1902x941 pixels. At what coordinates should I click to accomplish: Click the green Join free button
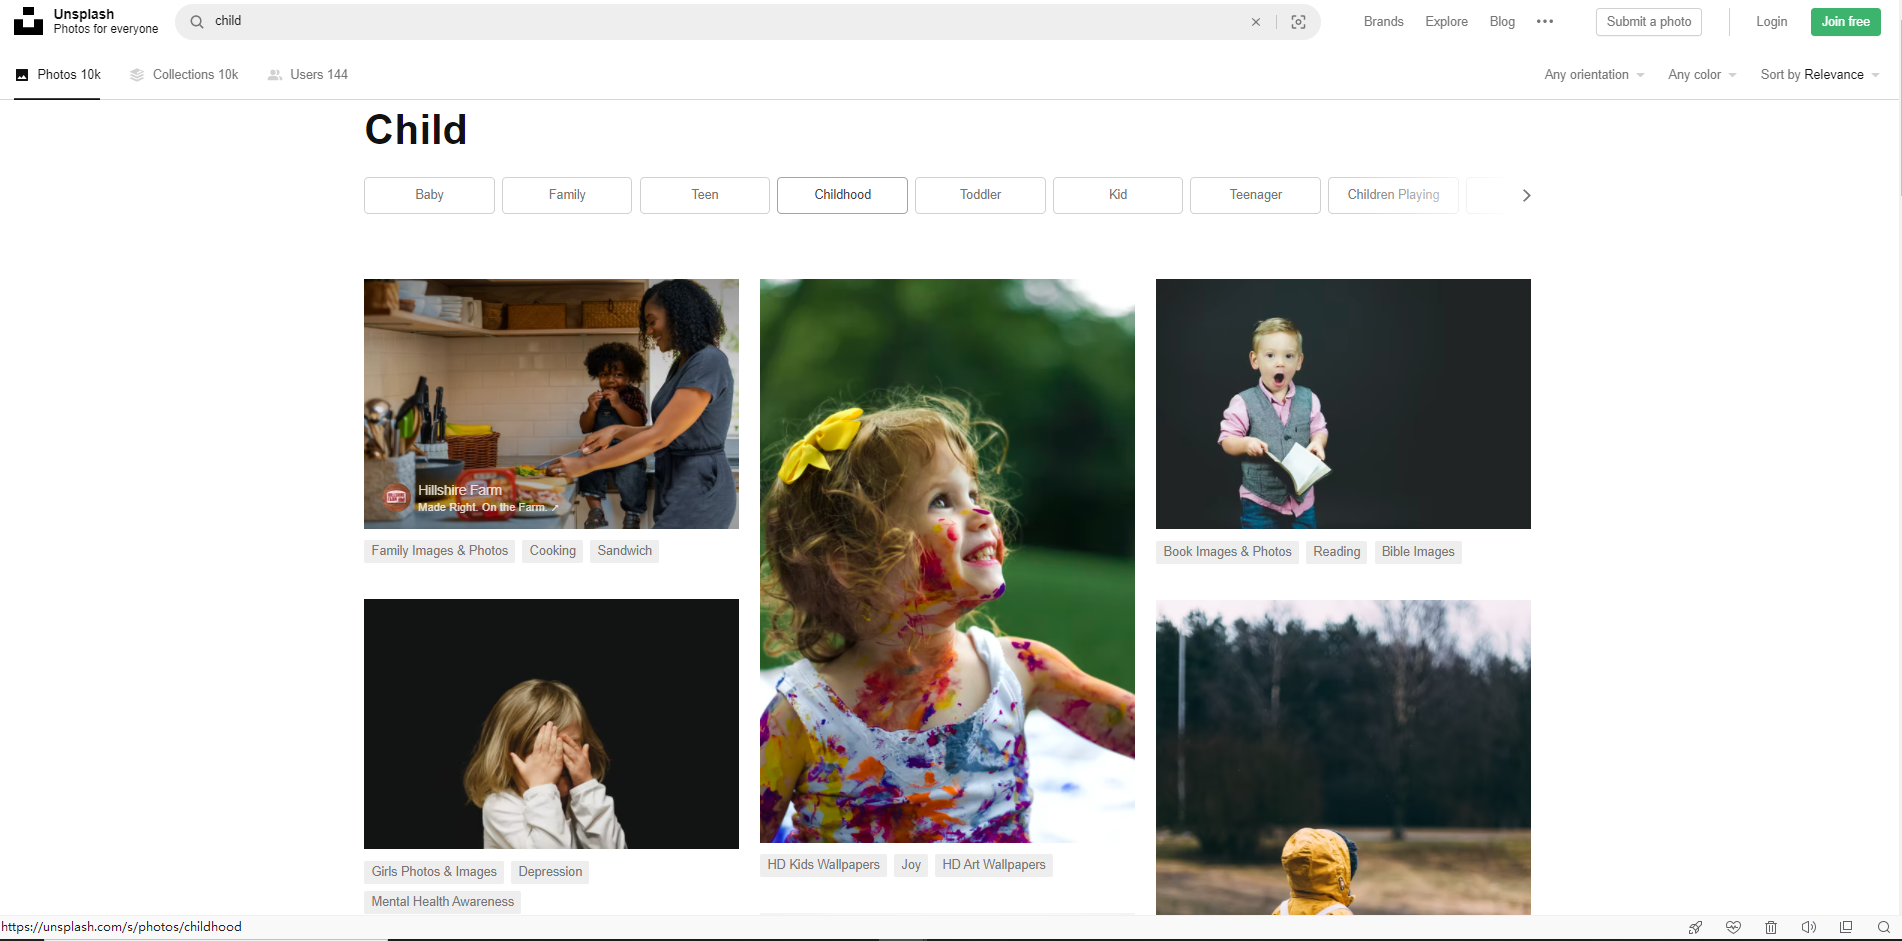1845,22
